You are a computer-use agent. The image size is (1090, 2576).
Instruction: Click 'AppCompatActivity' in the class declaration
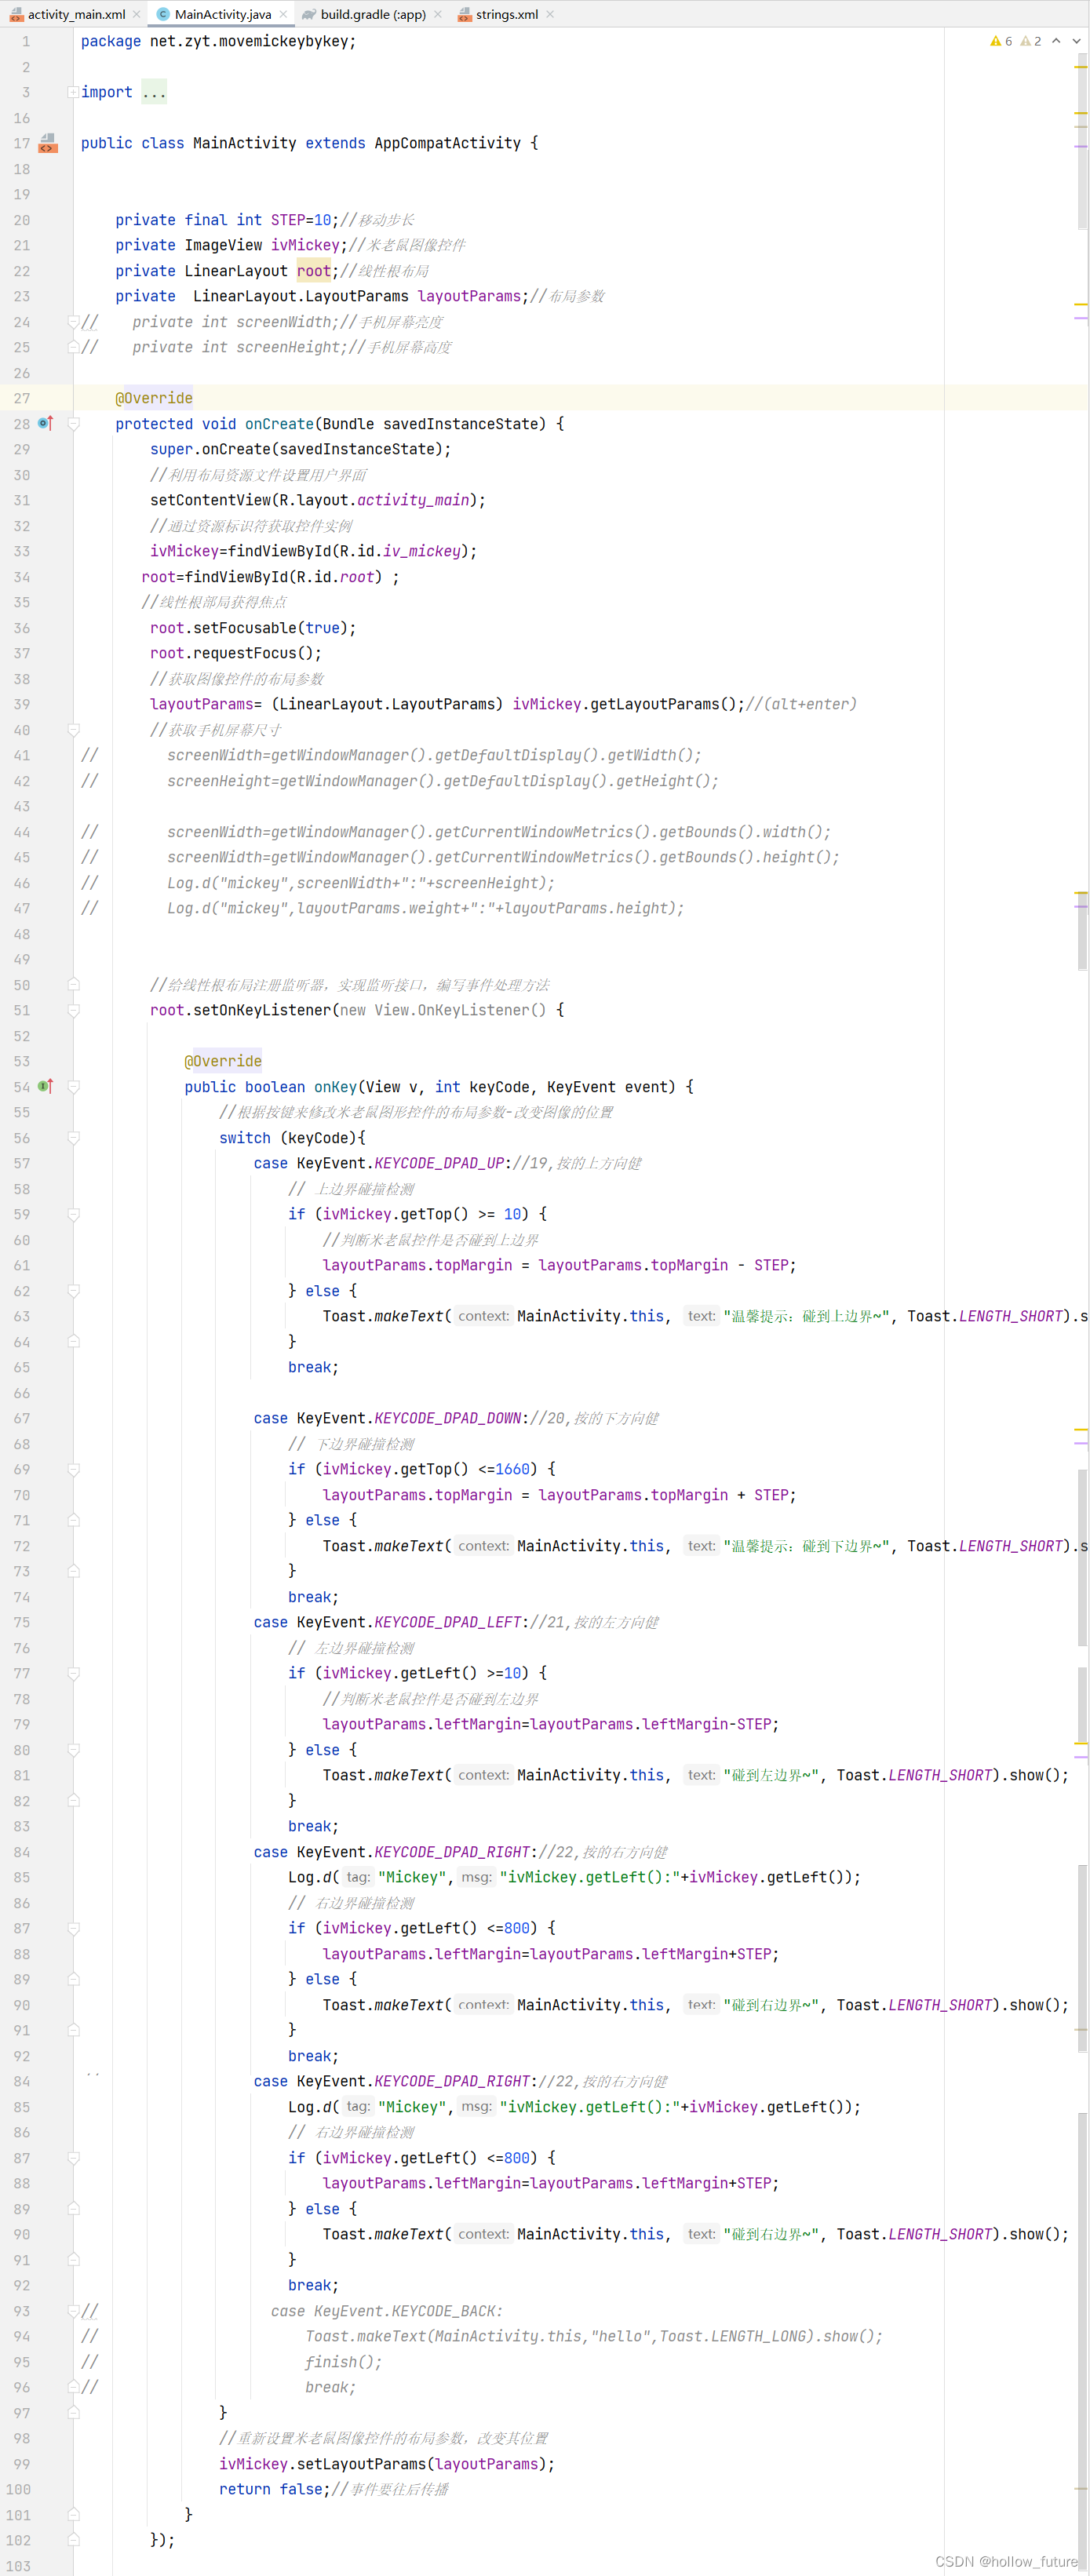pos(447,143)
